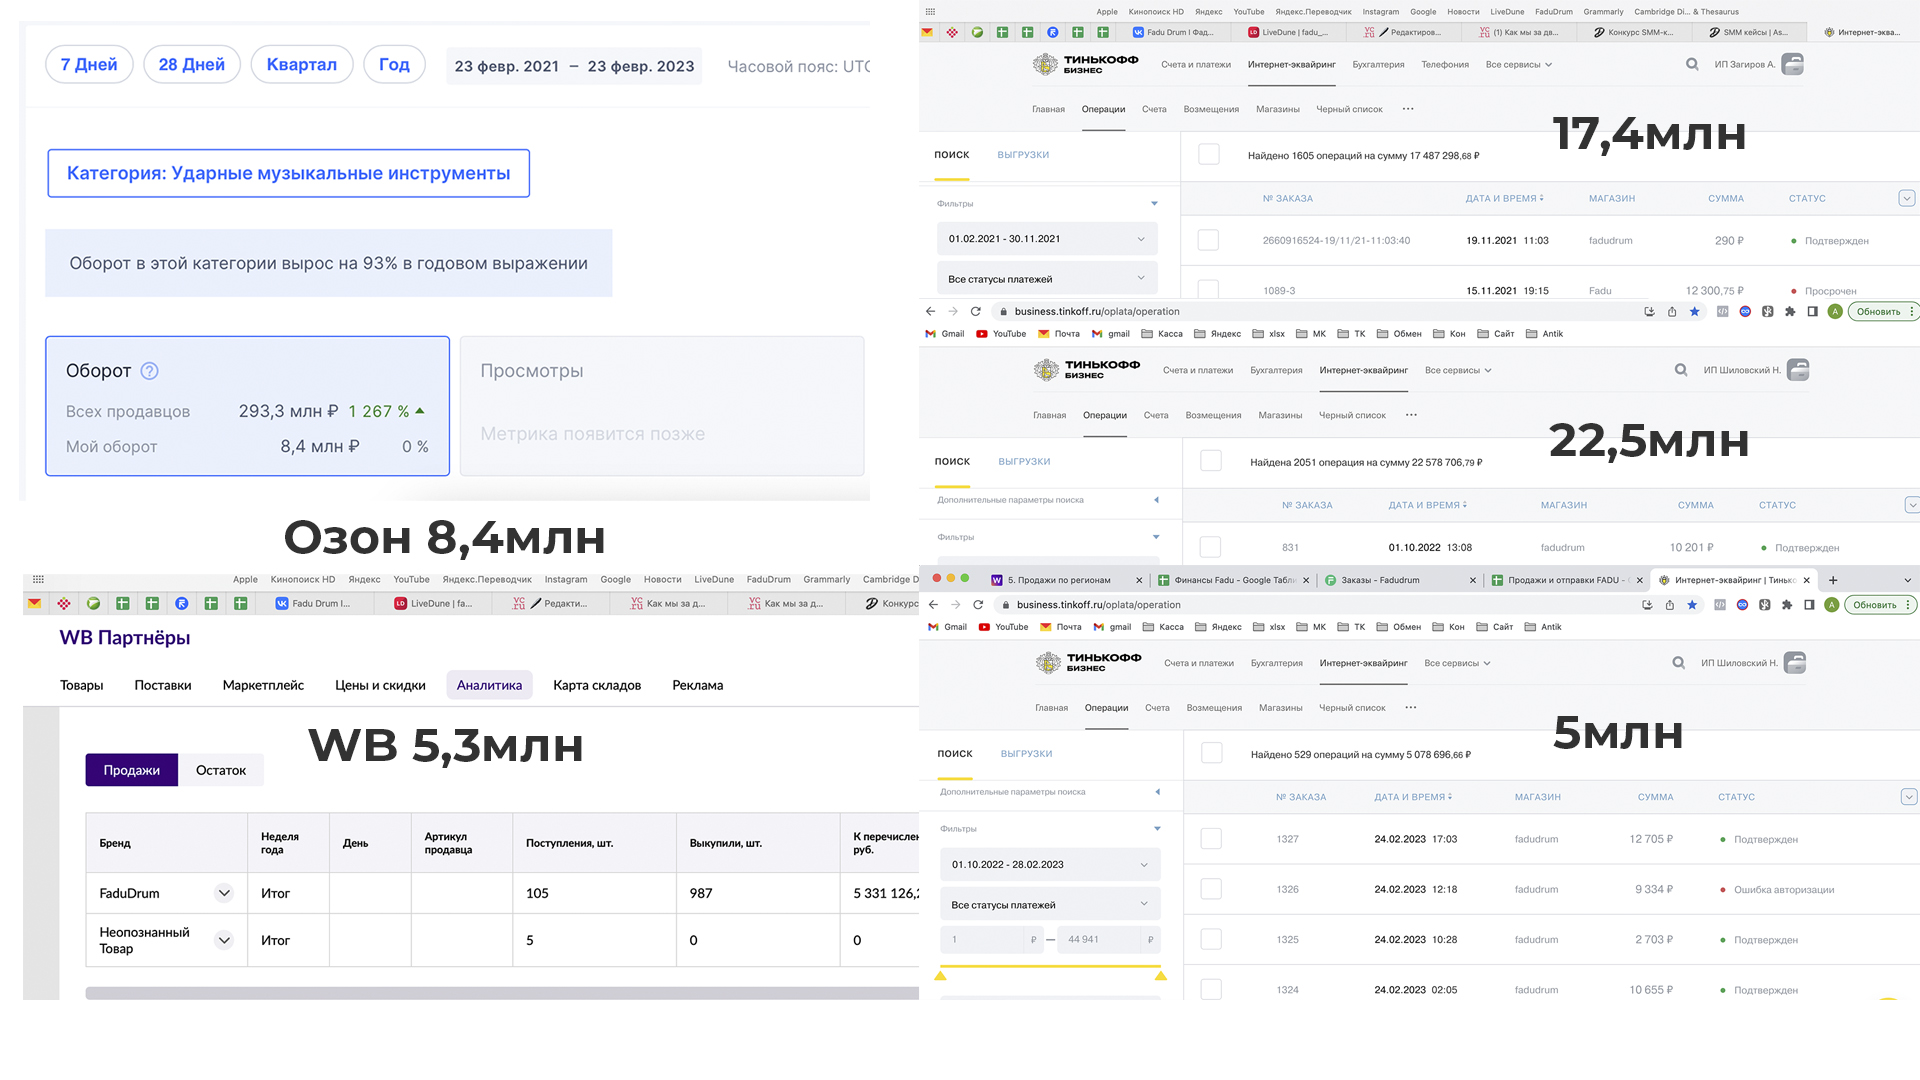The height and width of the screenshot is (1080, 1920).
Task: Tick select-all checkbox beside Найдено 529 операций
Action: [1211, 753]
